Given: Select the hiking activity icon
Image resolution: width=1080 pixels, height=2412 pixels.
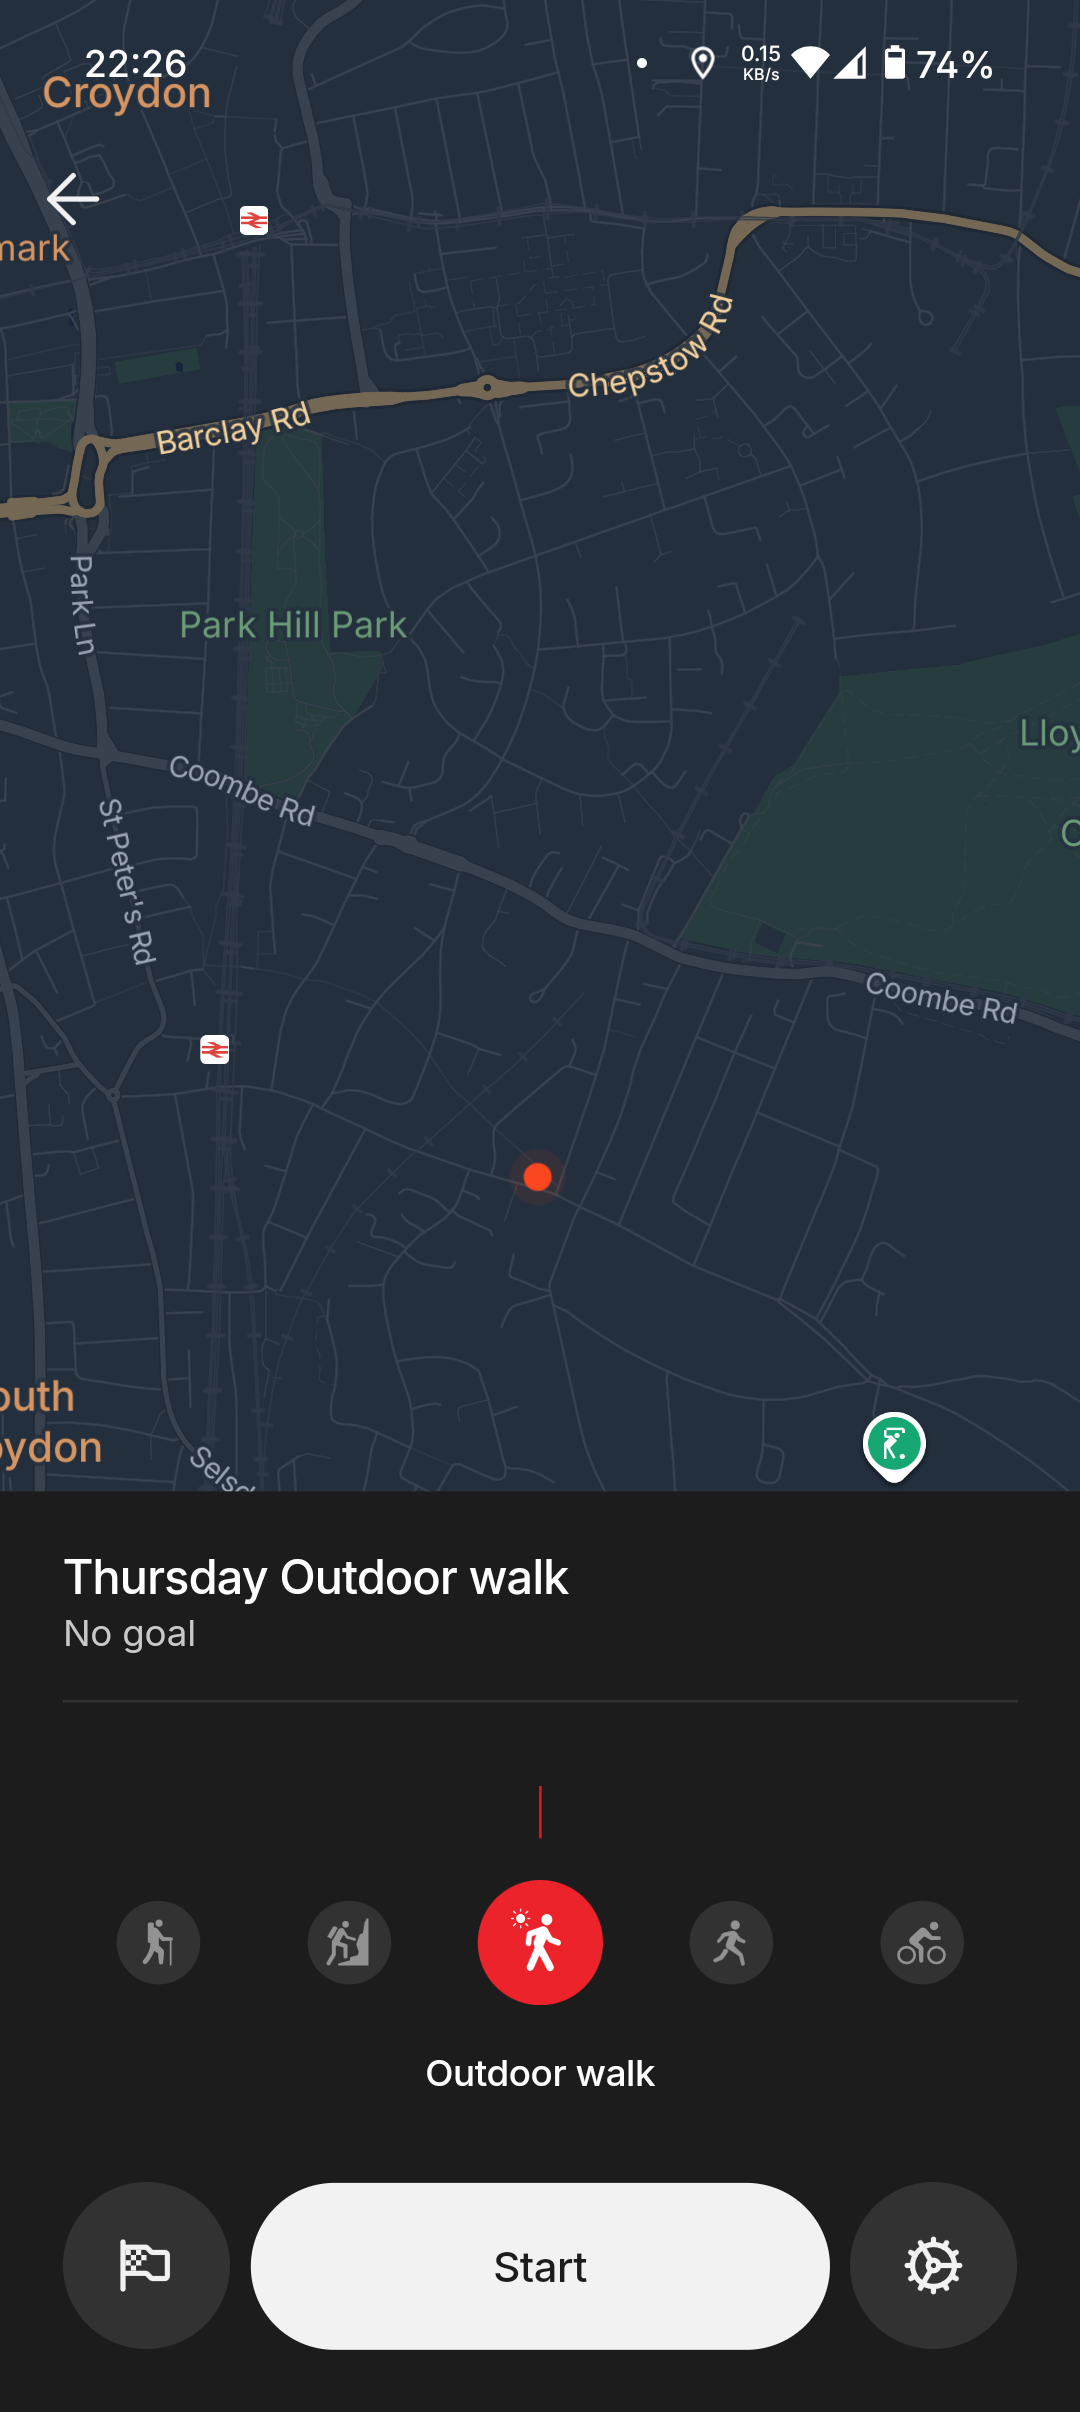Looking at the screenshot, I should 158,1943.
